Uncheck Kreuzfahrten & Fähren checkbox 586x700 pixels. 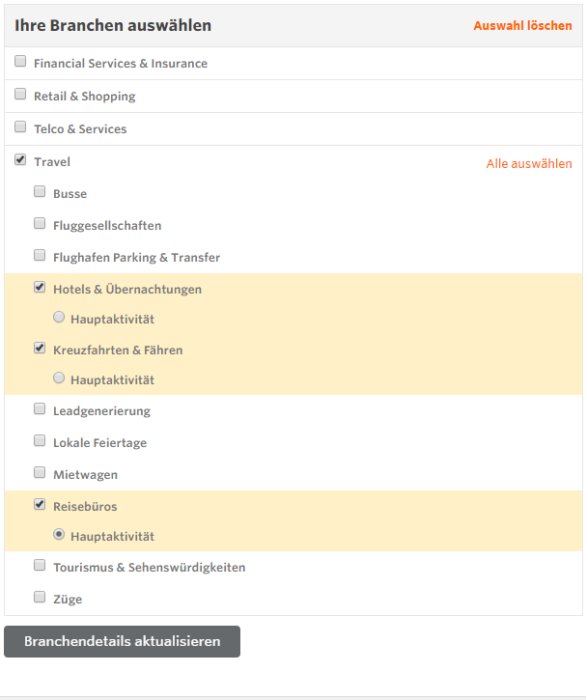tap(40, 348)
